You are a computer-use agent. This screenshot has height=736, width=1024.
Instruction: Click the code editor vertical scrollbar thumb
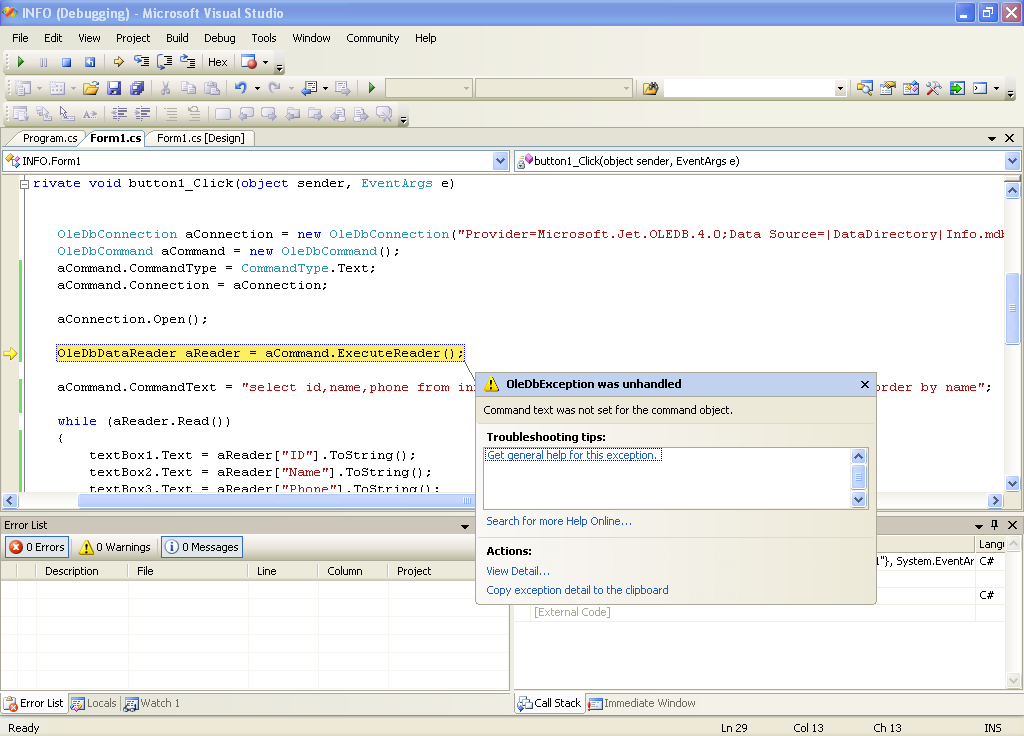(x=1012, y=308)
